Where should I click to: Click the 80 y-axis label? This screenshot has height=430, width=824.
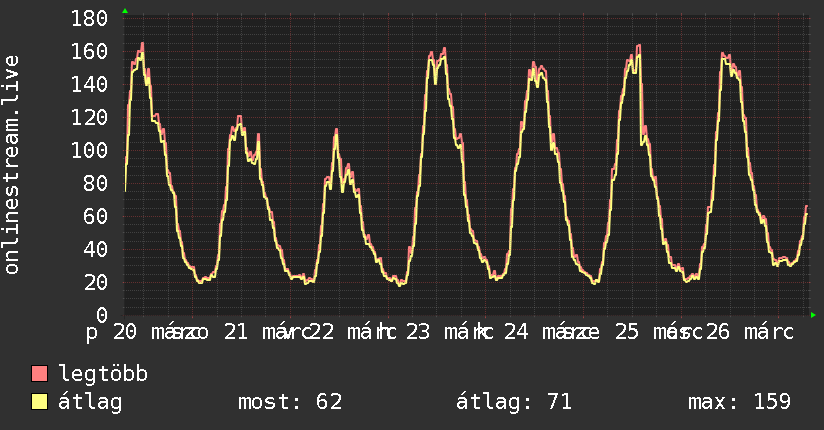click(x=96, y=183)
